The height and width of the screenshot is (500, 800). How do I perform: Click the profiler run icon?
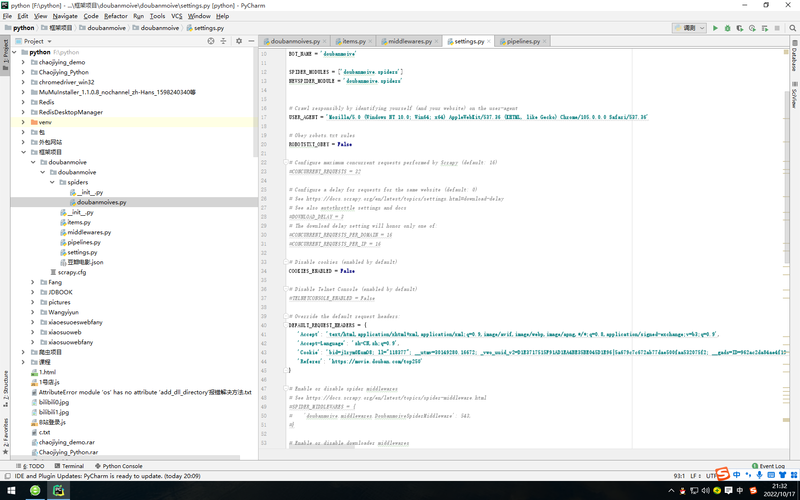(752, 28)
